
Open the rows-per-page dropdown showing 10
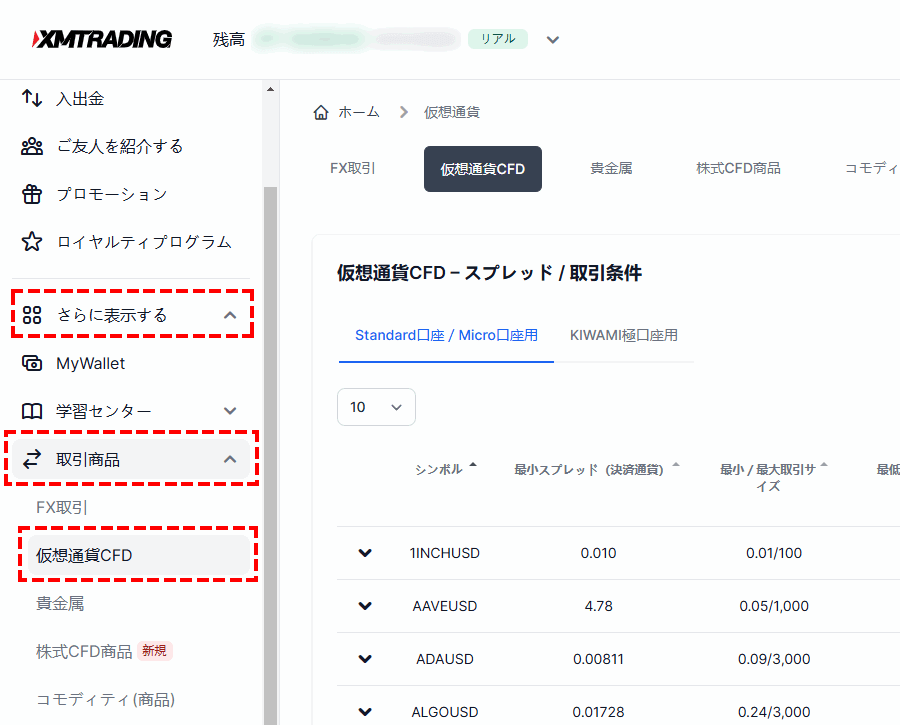click(376, 407)
